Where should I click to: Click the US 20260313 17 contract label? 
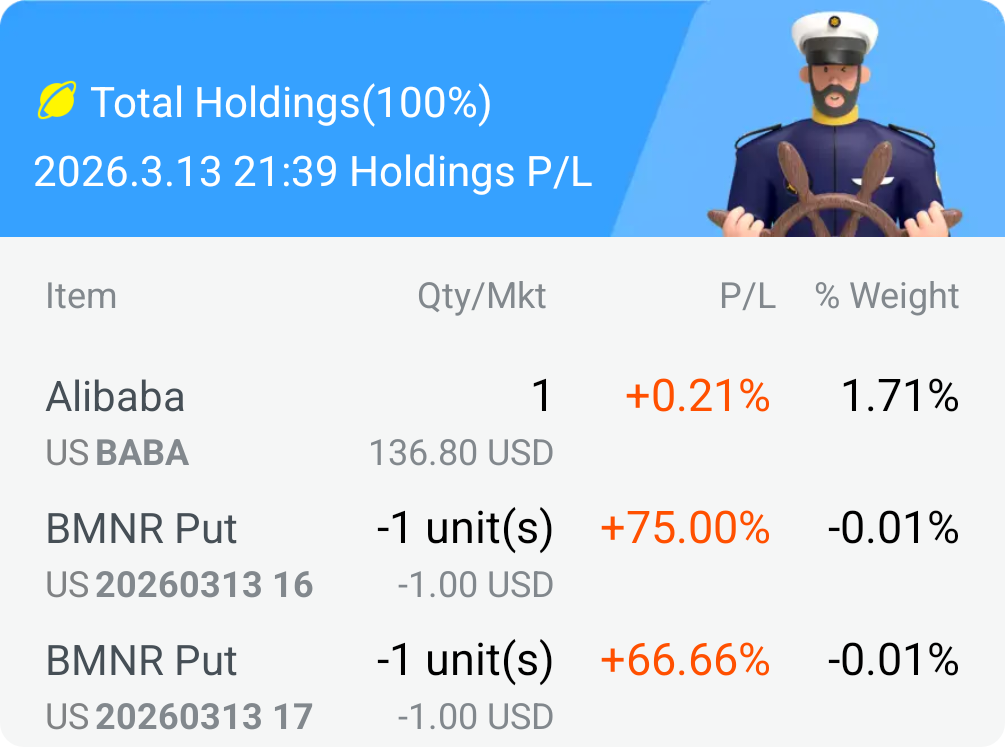point(180,717)
